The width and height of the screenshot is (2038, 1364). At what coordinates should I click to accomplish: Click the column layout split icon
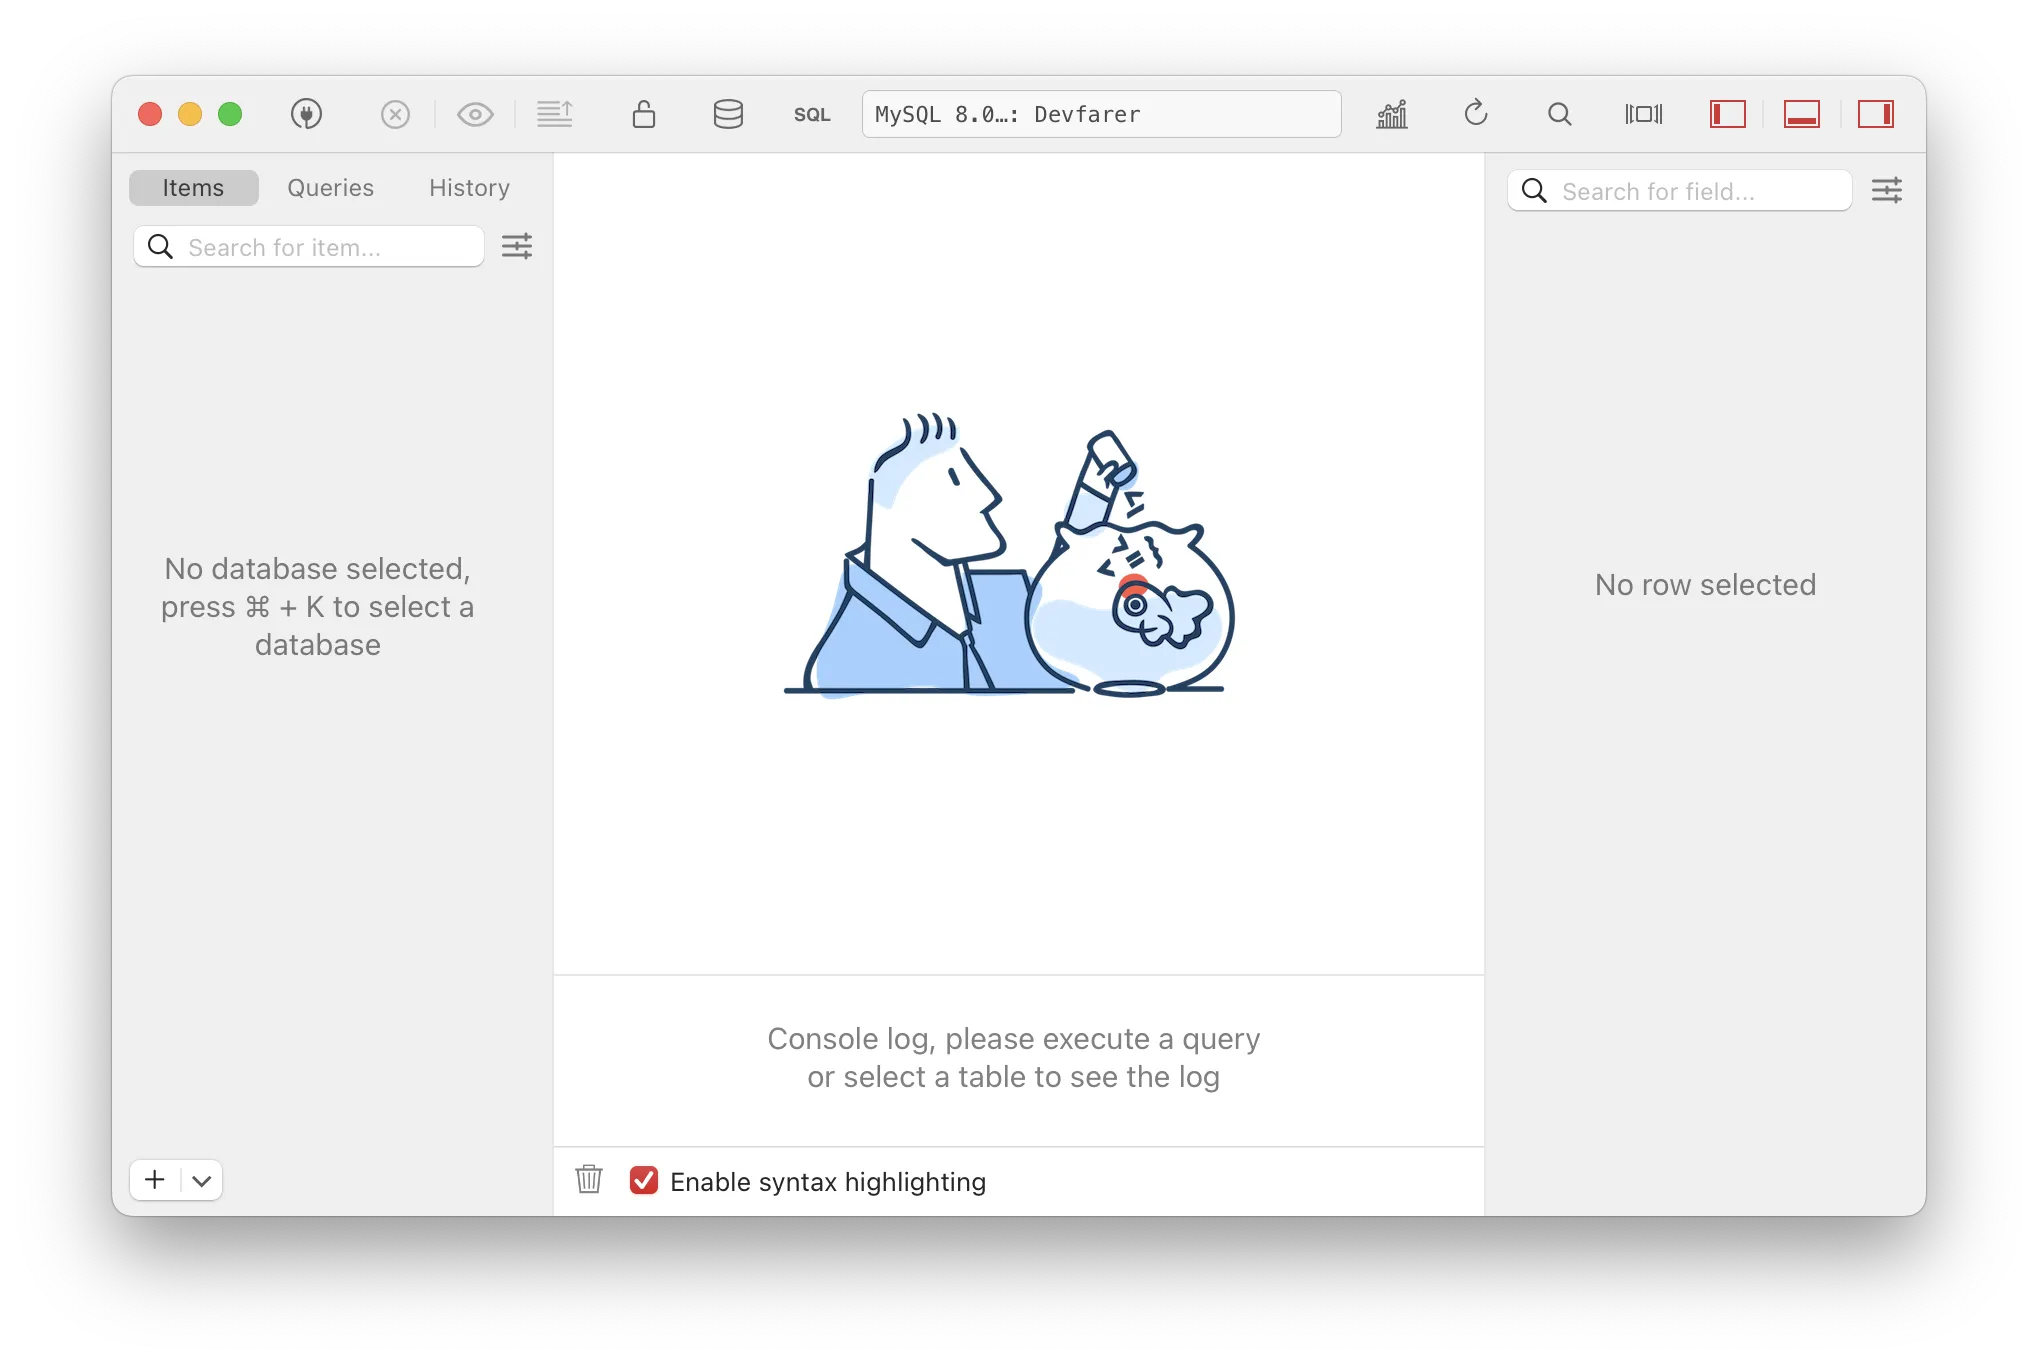pyautogui.click(x=1644, y=114)
